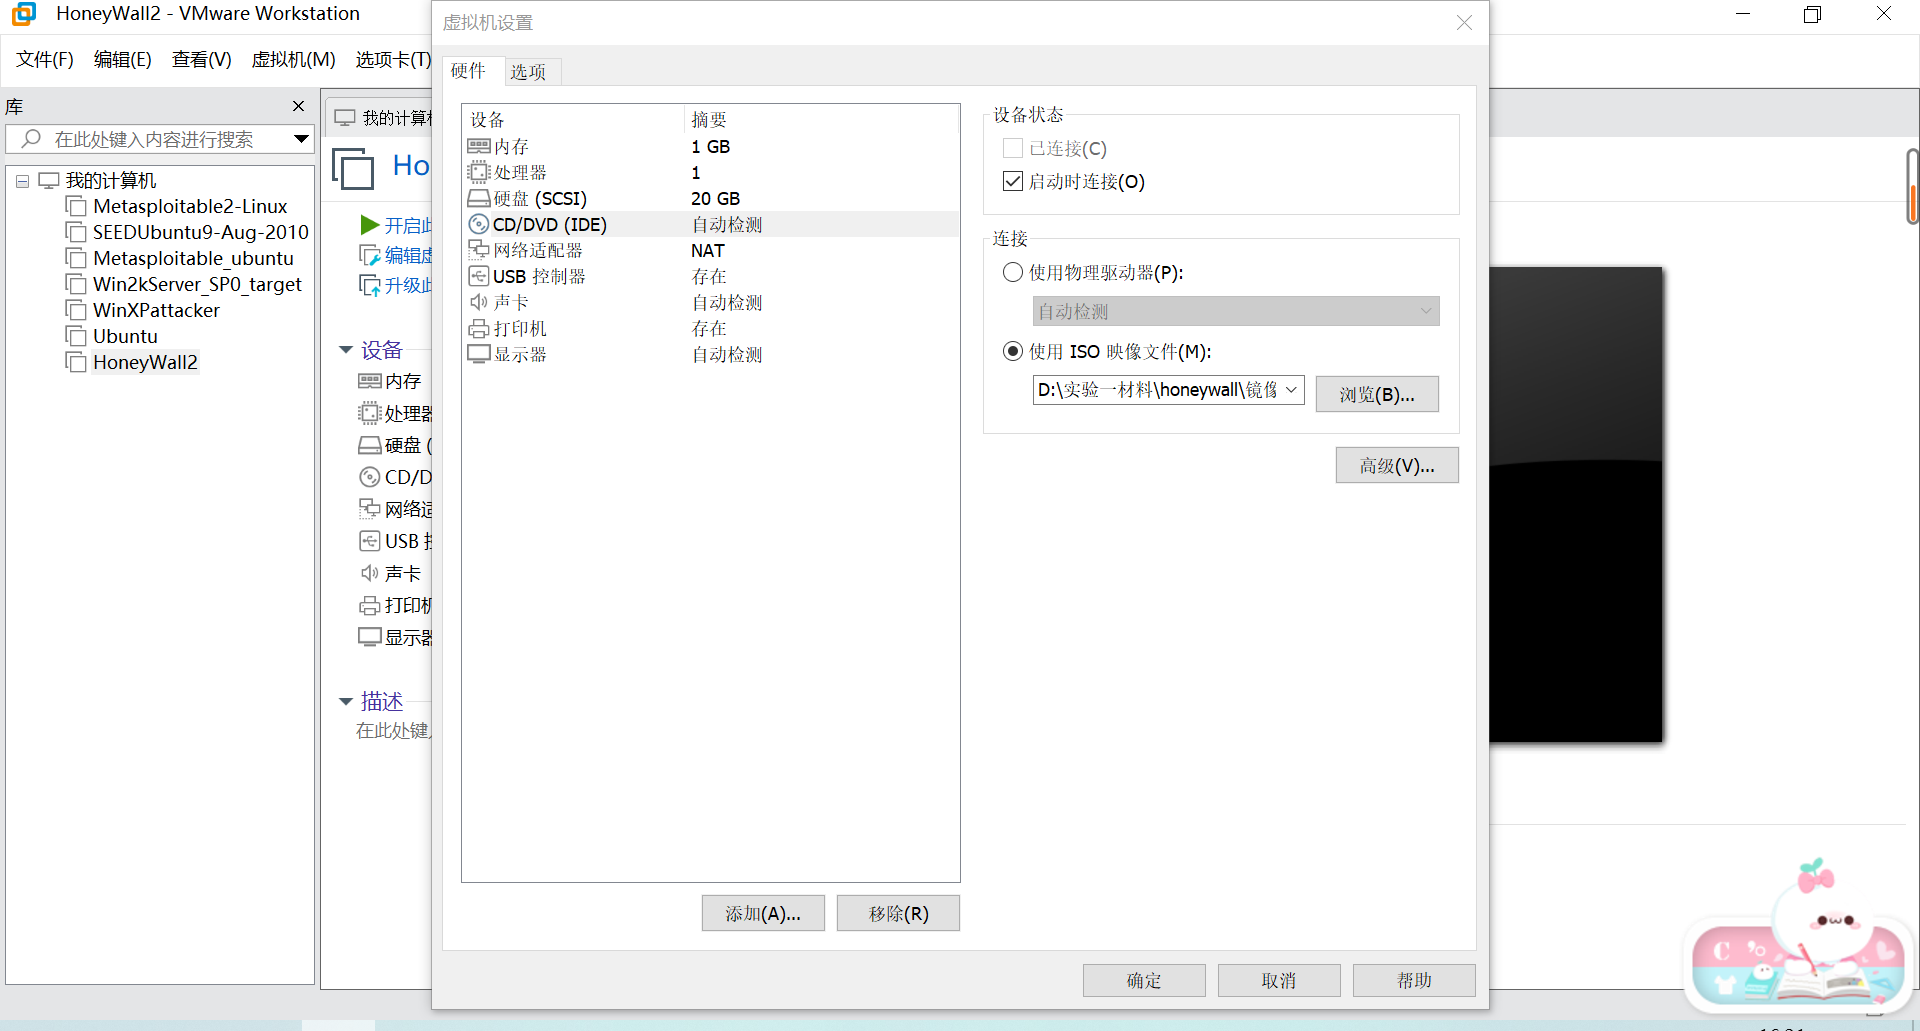This screenshot has height=1031, width=1920.
Task: Click the 添加(A)... button
Action: tap(763, 913)
